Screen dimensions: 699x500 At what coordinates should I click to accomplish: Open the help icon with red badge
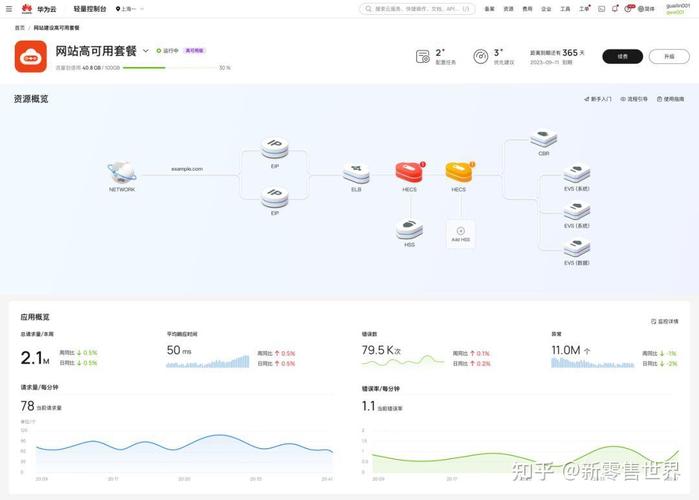(629, 8)
